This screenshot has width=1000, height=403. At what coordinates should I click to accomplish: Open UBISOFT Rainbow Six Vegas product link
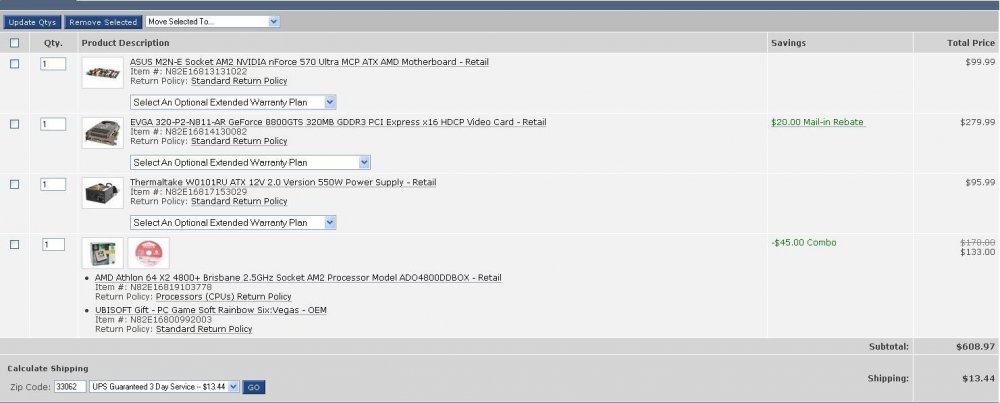[210, 311]
